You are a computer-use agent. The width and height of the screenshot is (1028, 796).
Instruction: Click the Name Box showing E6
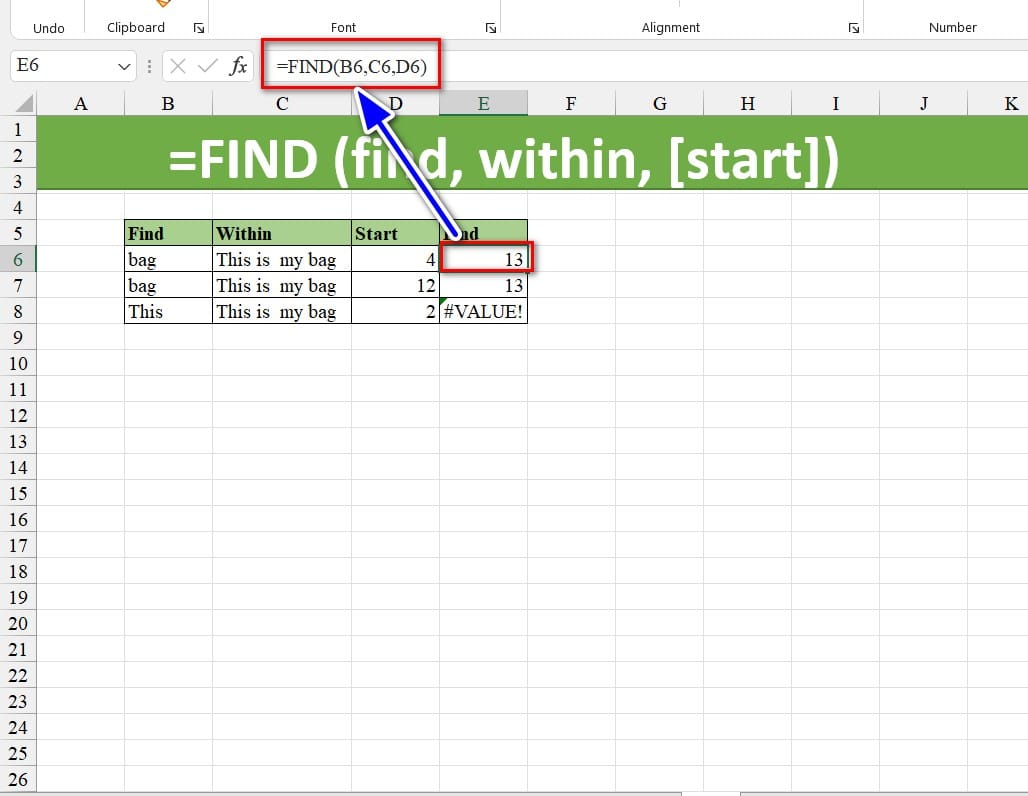click(60, 67)
